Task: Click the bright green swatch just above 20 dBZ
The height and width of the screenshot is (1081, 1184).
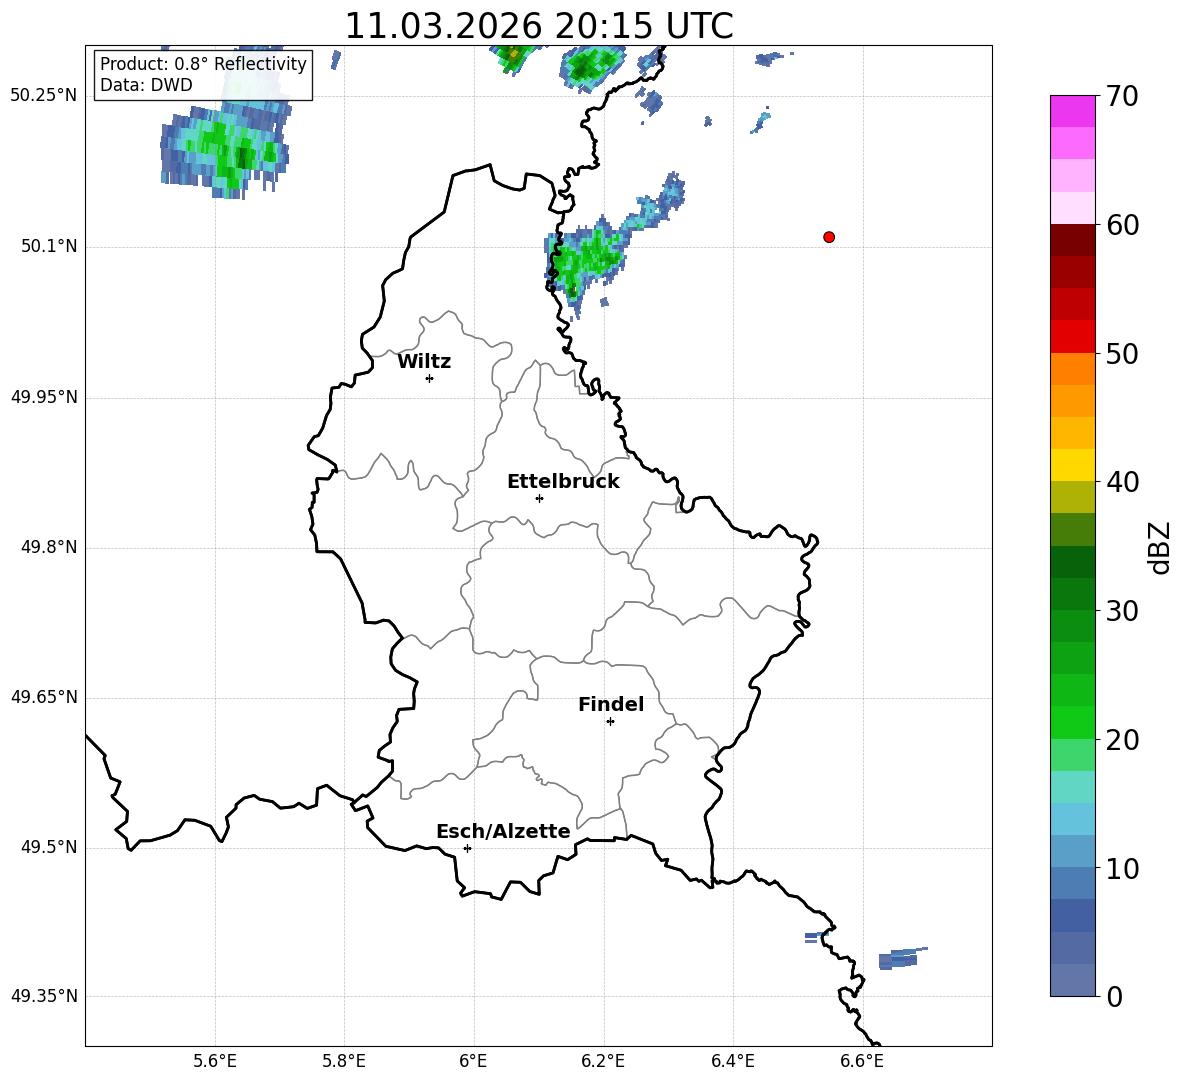Action: point(1072,722)
